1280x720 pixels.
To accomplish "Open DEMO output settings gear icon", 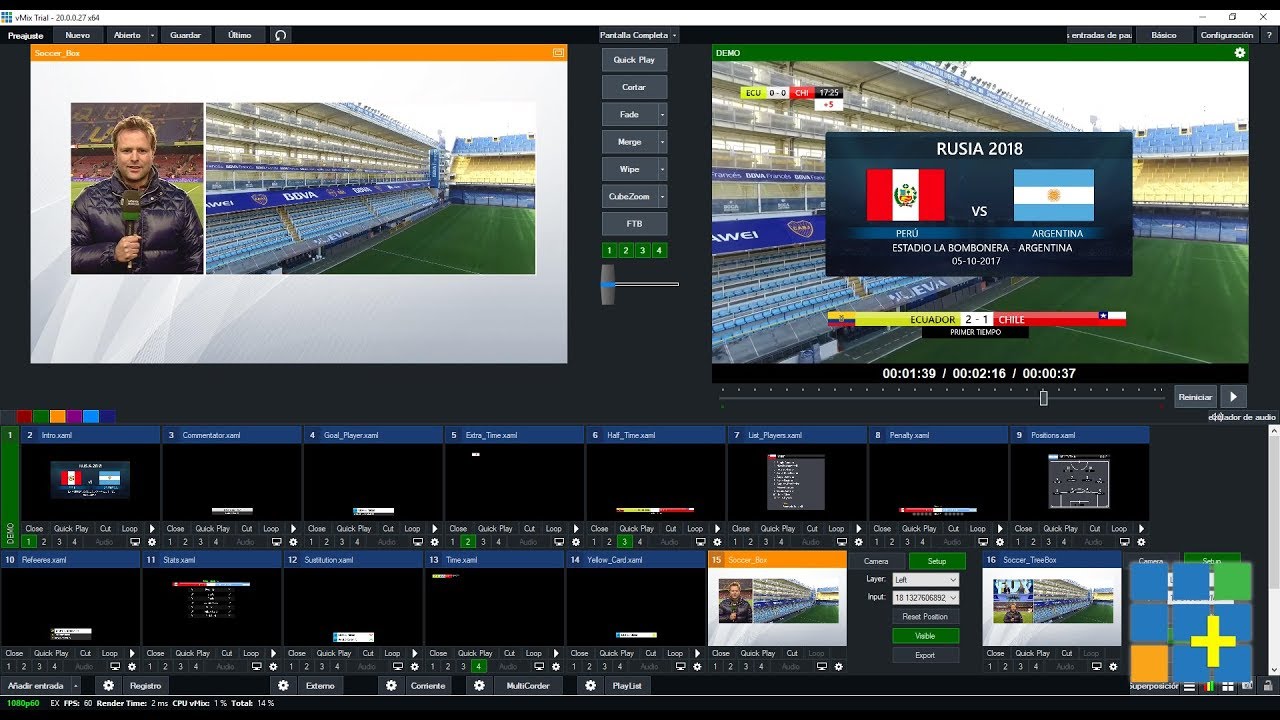I will 1240,52.
